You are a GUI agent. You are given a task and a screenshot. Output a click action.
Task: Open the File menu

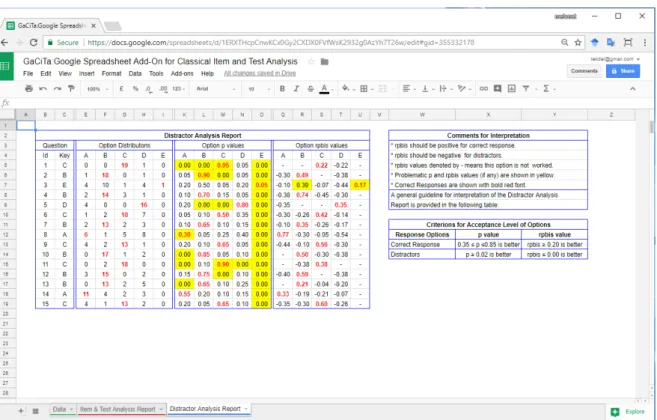coord(28,73)
